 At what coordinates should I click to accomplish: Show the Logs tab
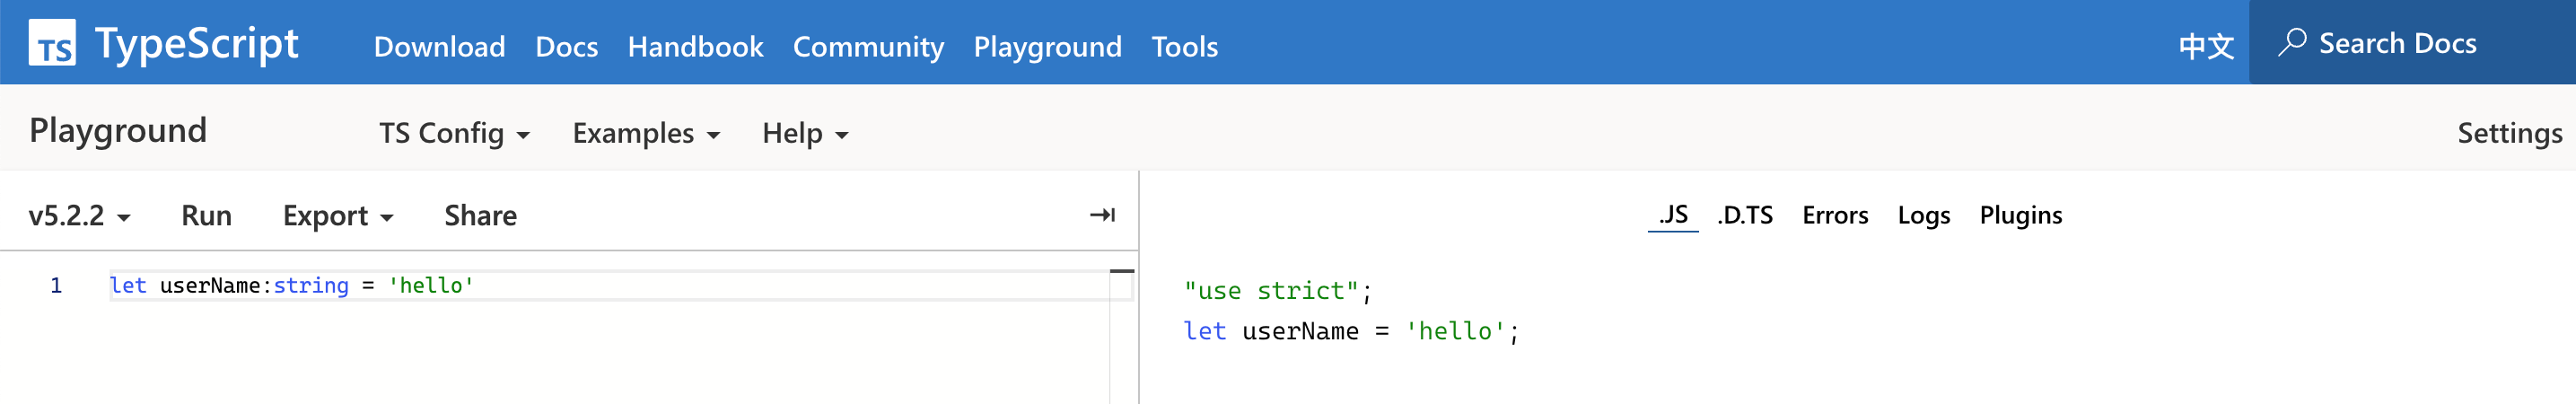tap(1924, 215)
